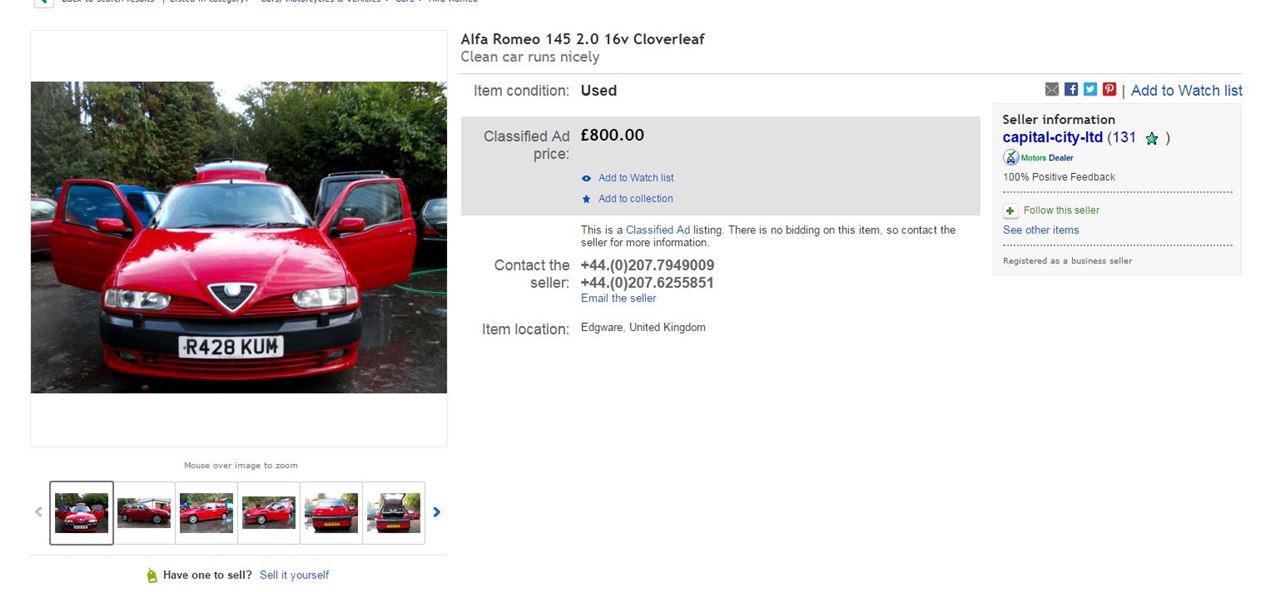Image resolution: width=1280 pixels, height=592 pixels.
Task: Open capital-city-ltd seller profile
Action: [1053, 138]
